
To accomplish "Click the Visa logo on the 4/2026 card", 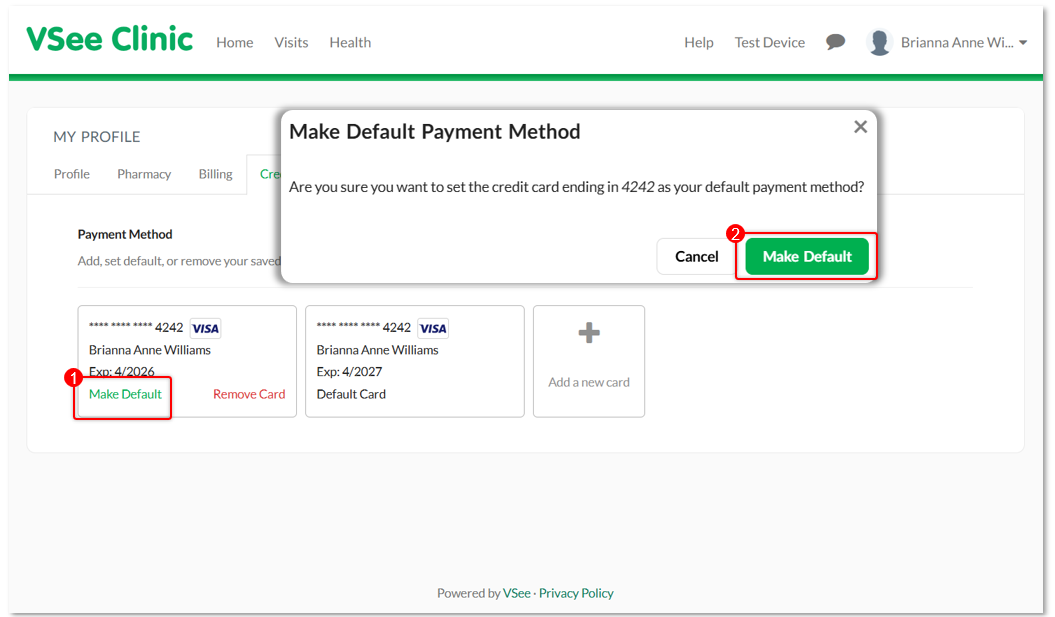I will pos(205,328).
